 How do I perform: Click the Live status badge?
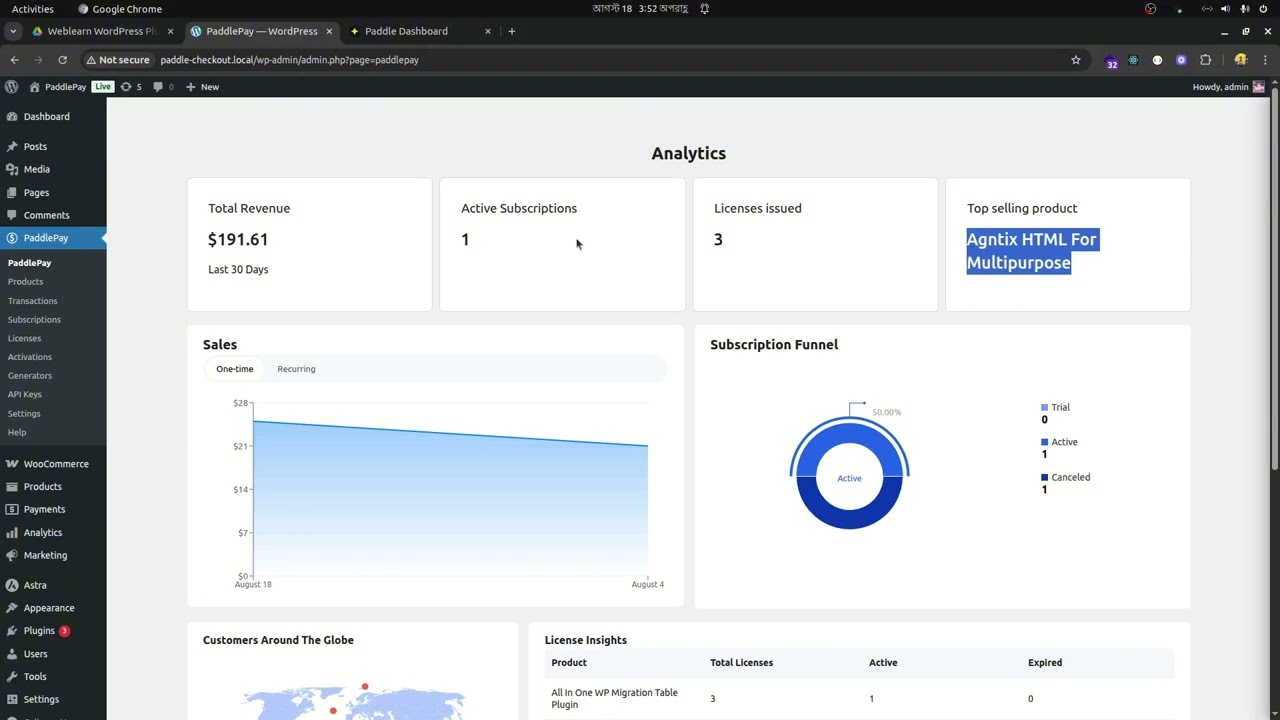pos(103,87)
